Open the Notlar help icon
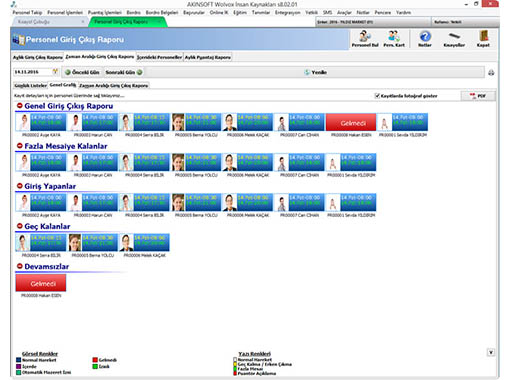 coord(425,38)
